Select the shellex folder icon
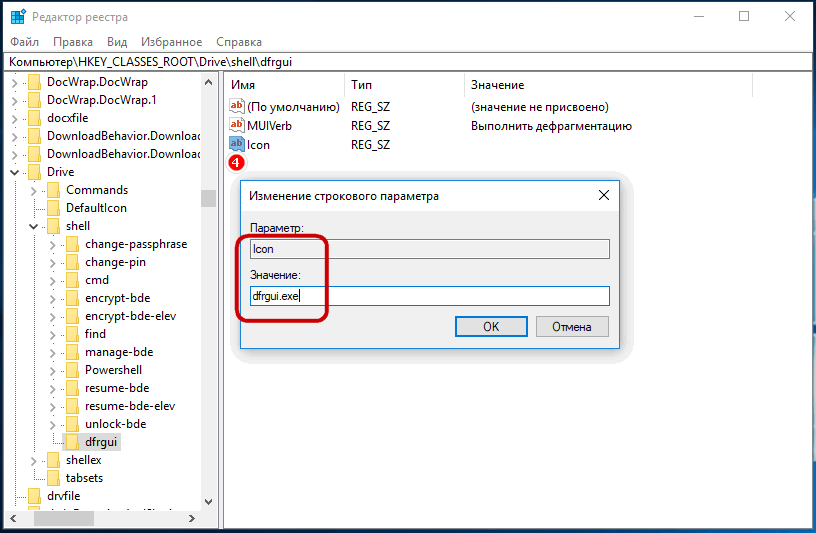816x533 pixels. [54, 460]
